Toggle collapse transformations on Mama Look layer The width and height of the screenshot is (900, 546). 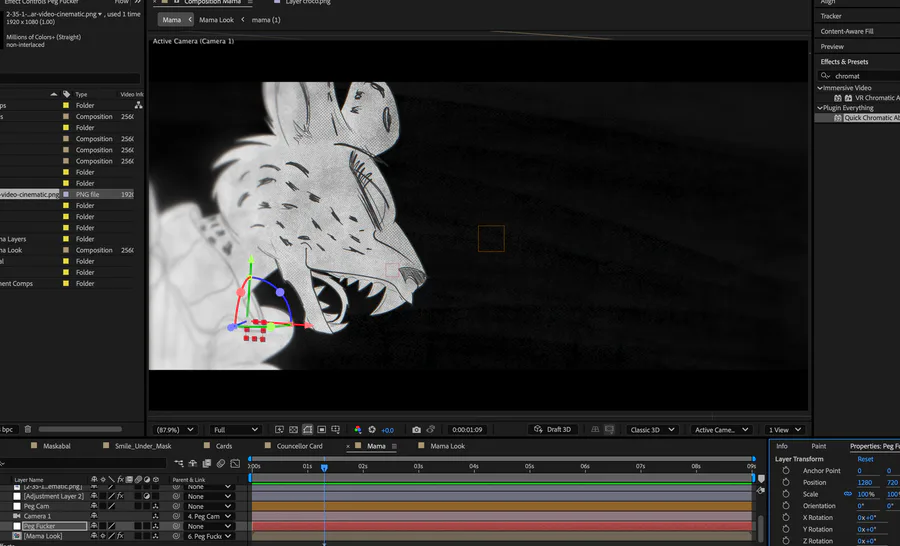pyautogui.click(x=103, y=536)
